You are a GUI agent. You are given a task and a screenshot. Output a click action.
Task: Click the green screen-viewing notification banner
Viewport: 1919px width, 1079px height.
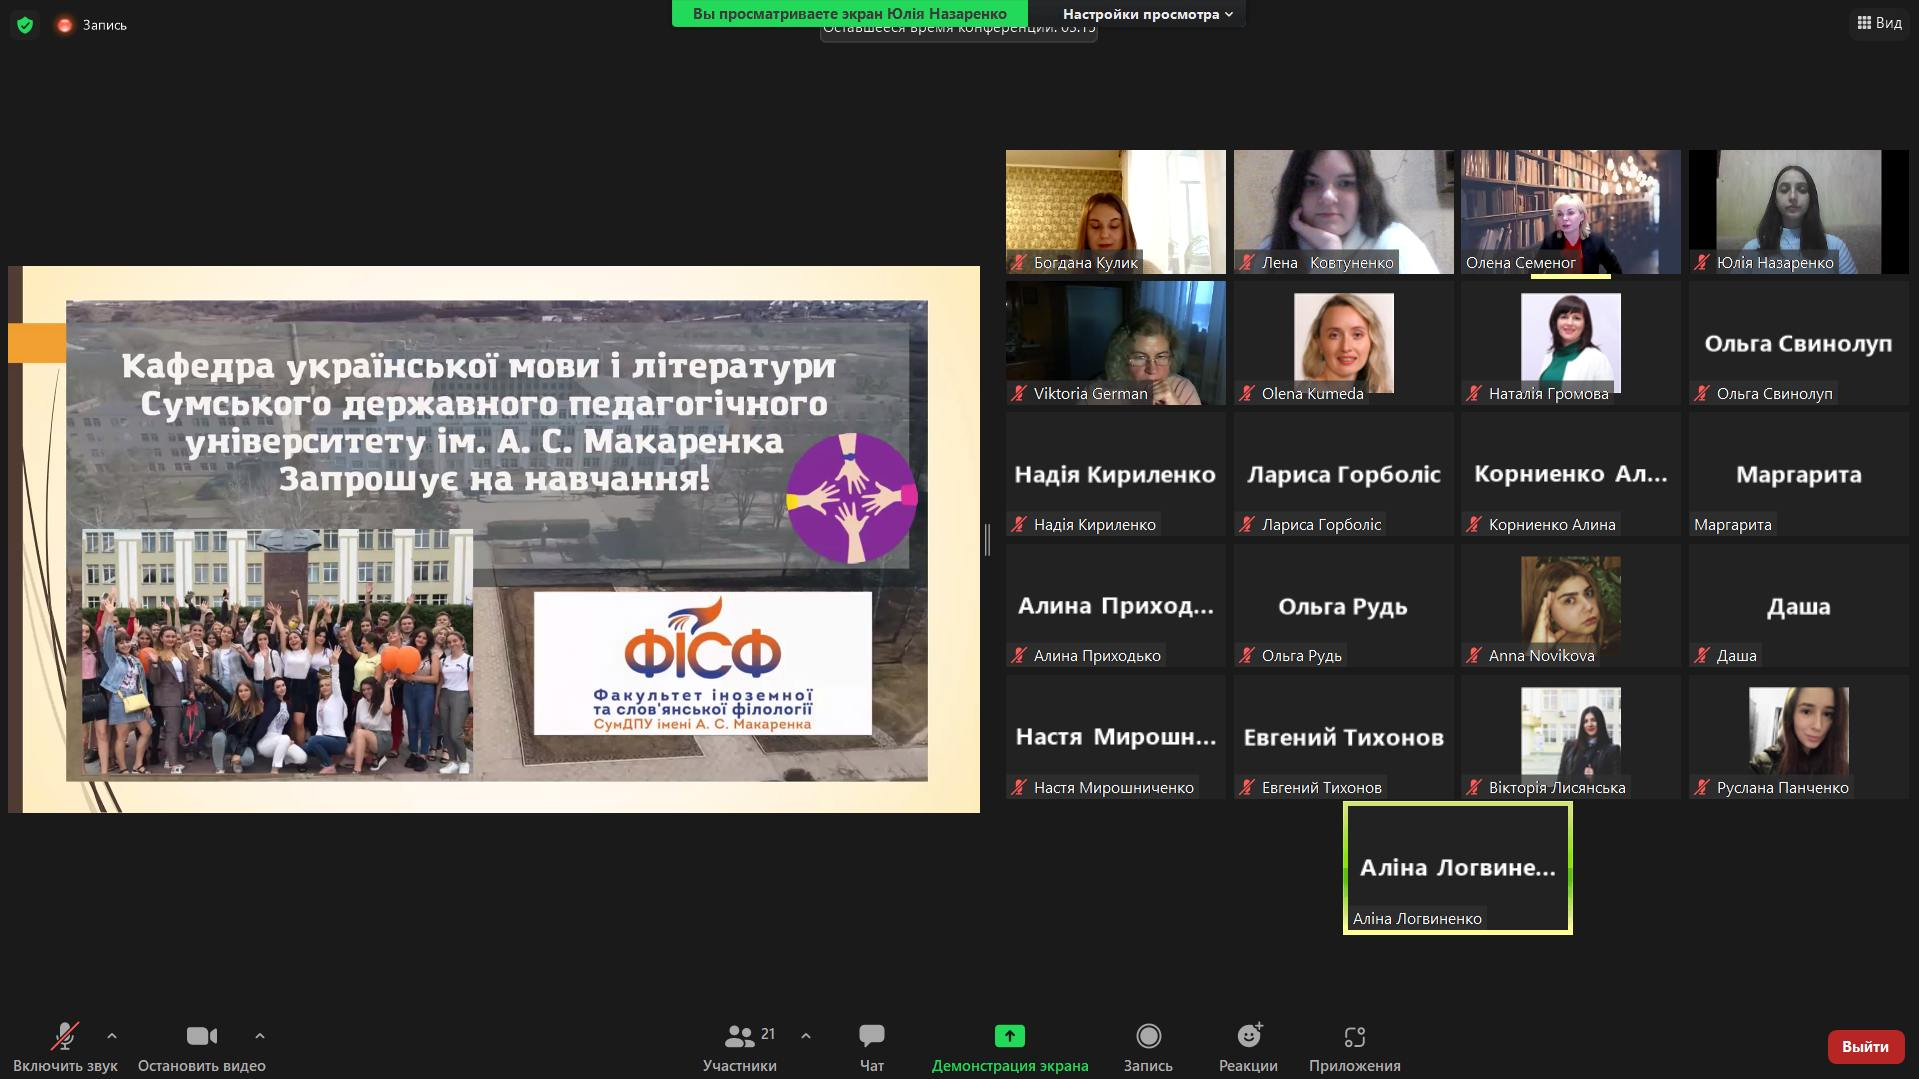pos(849,14)
